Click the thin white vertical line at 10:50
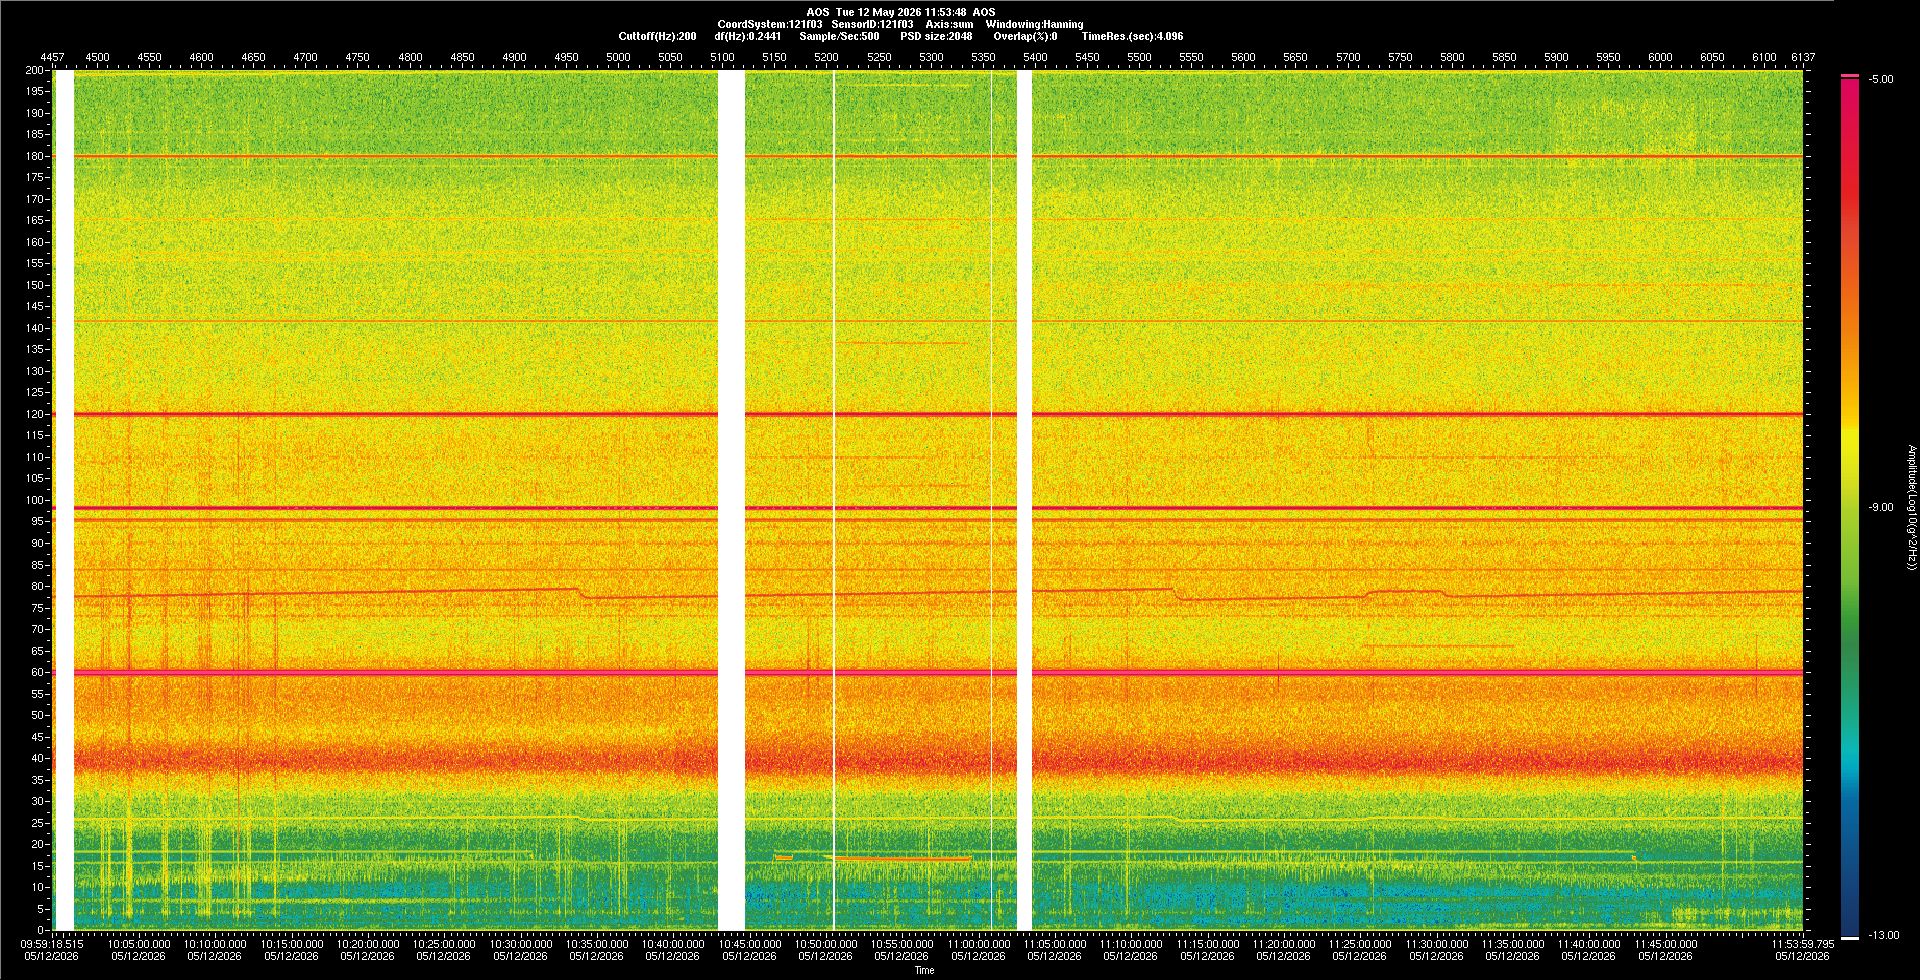The width and height of the screenshot is (1920, 980). tap(834, 500)
